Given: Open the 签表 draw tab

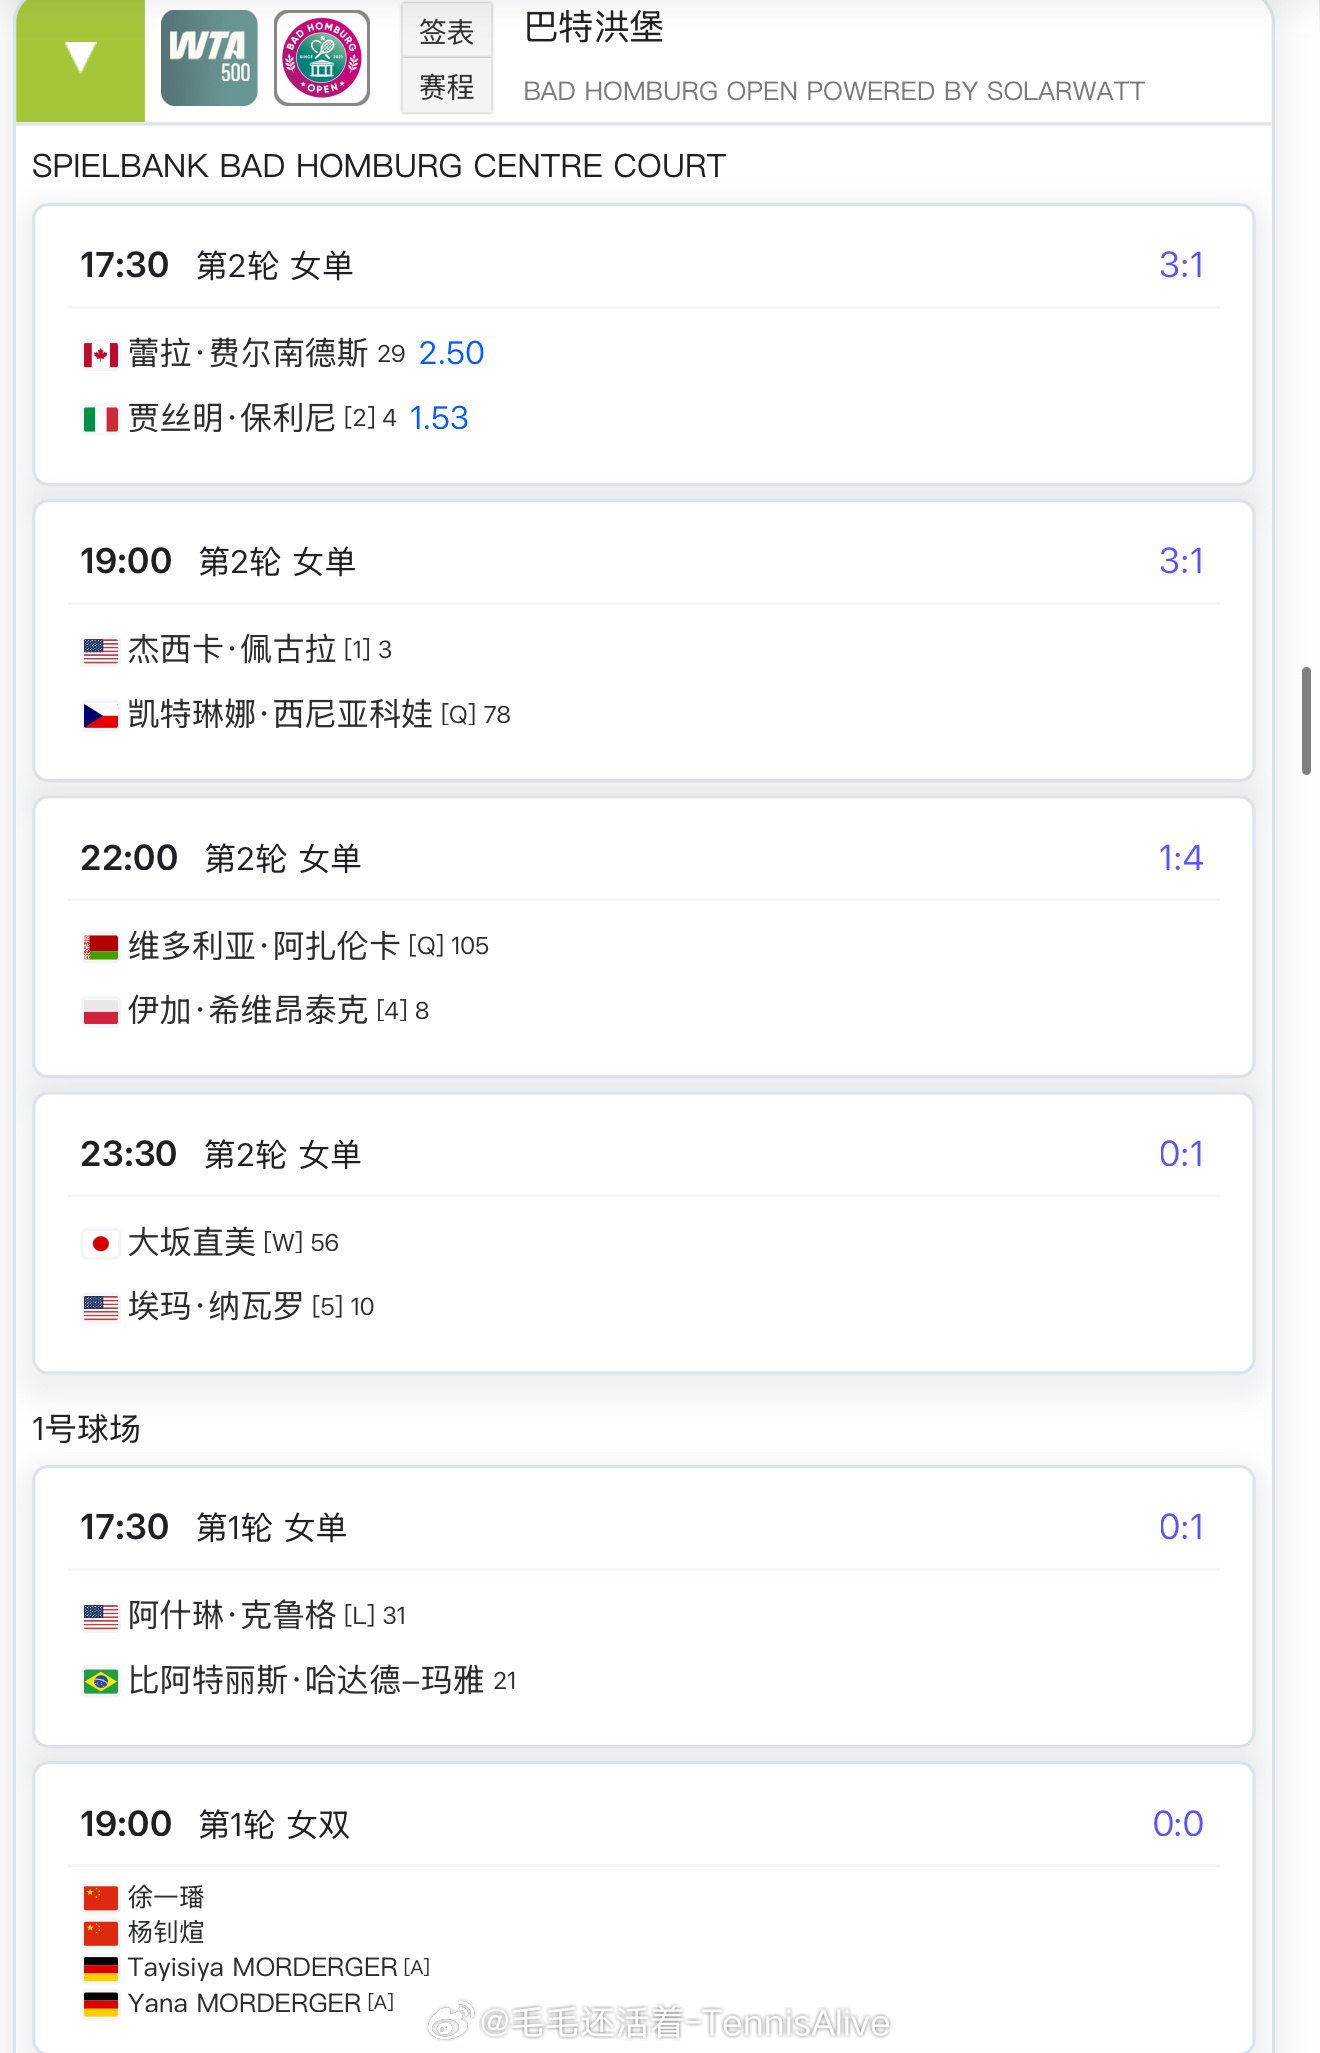Looking at the screenshot, I should 446,31.
